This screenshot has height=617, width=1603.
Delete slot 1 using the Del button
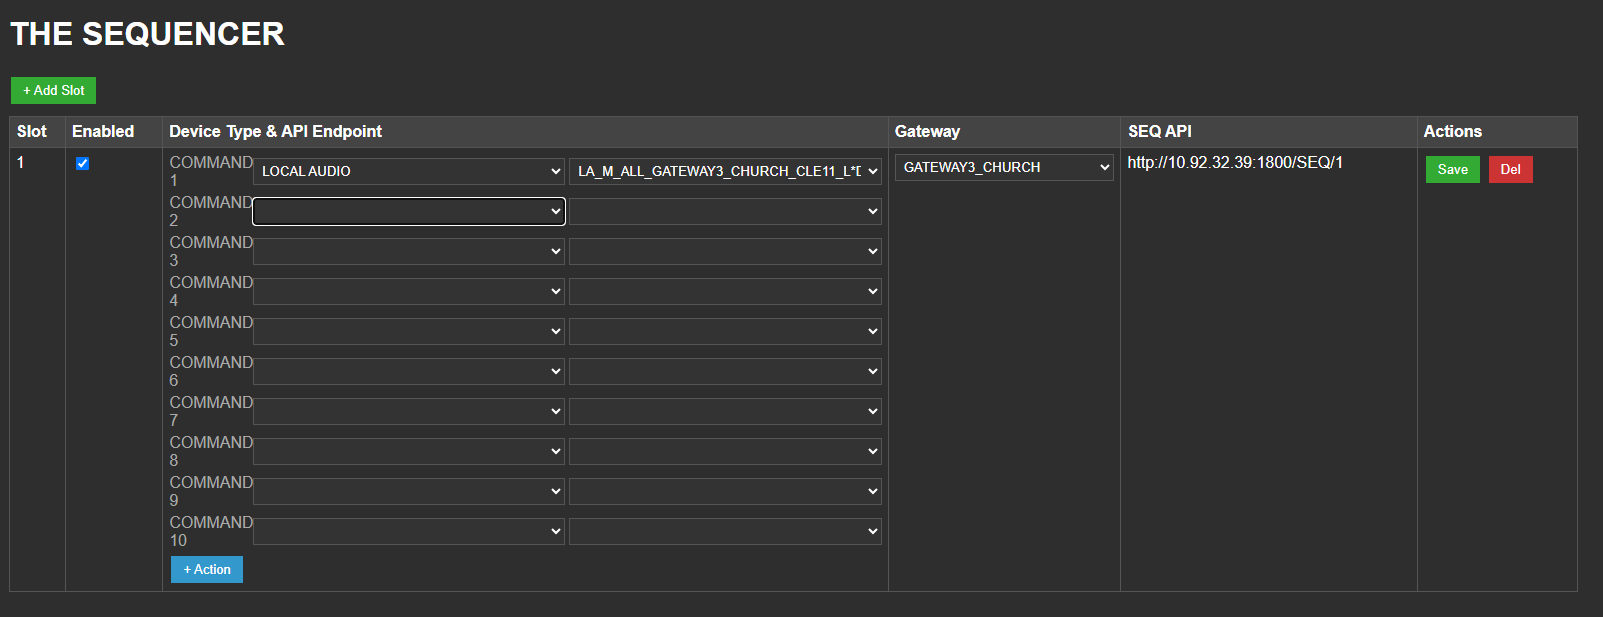point(1510,169)
